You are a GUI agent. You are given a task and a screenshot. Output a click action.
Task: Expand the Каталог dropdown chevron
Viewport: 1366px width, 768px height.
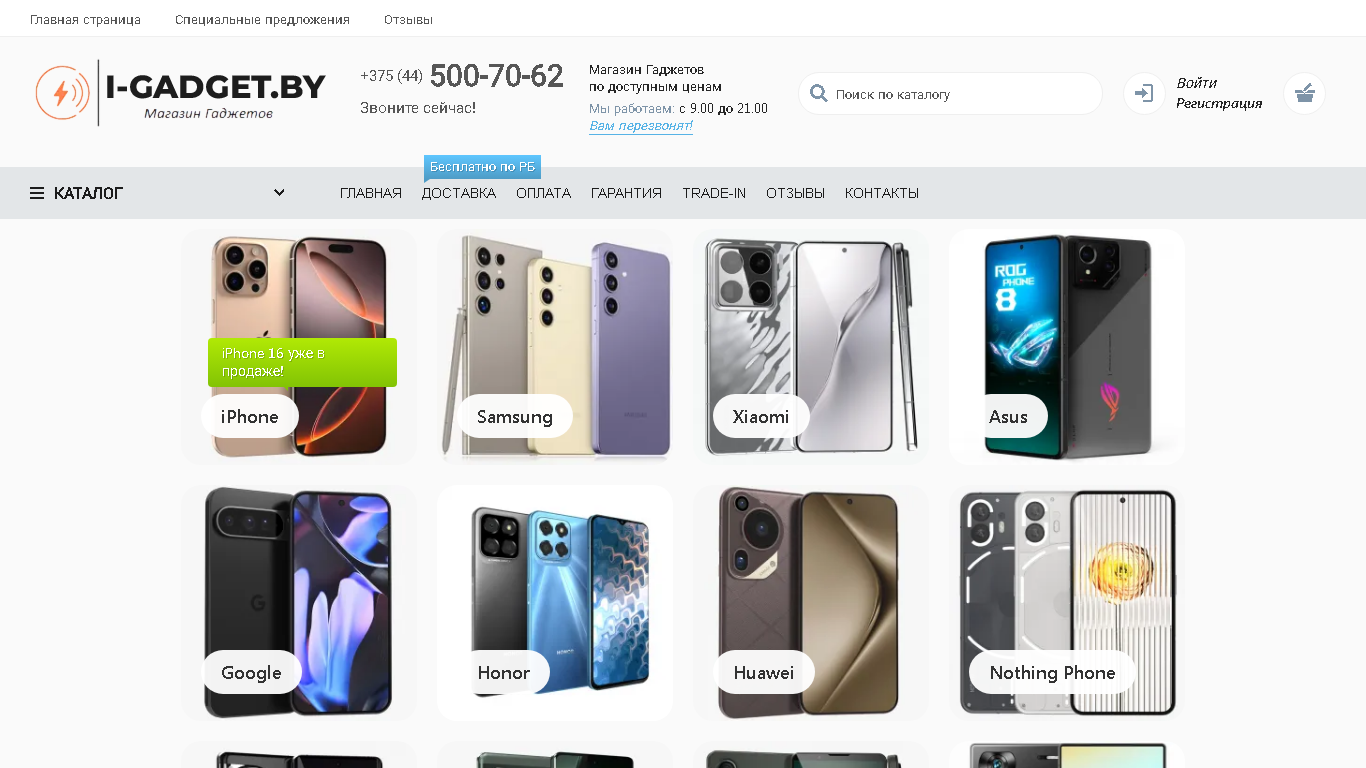(279, 192)
